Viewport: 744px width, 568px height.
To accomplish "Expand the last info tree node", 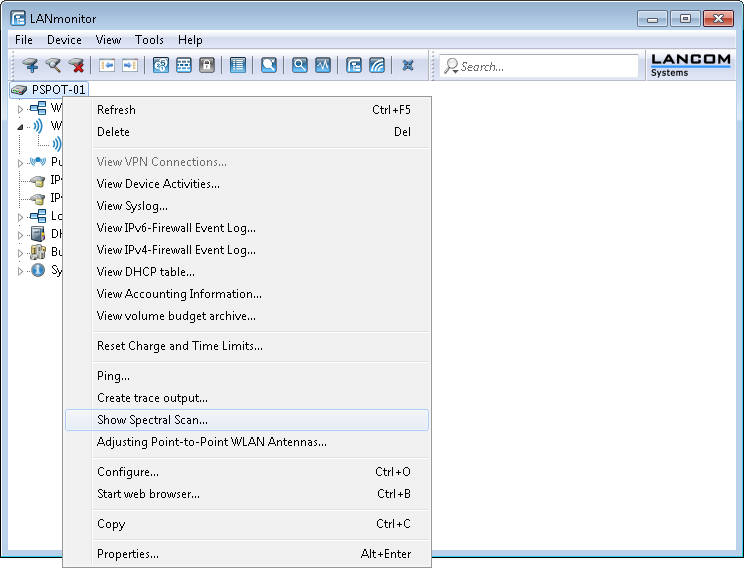I will [x=20, y=271].
